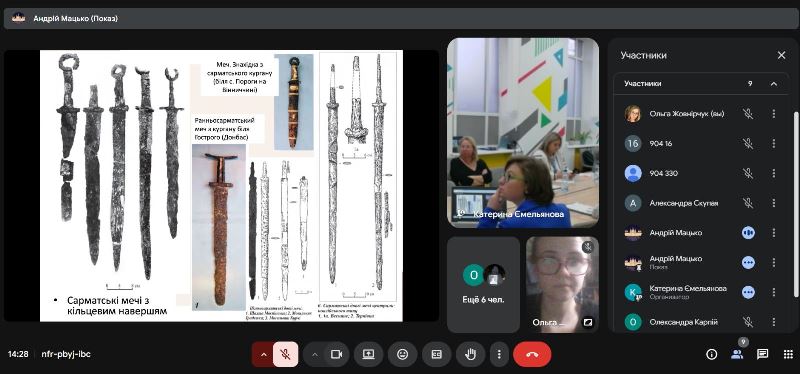This screenshot has width=800, height=374.
Task: Open options for participant 904 330
Action: click(x=773, y=173)
